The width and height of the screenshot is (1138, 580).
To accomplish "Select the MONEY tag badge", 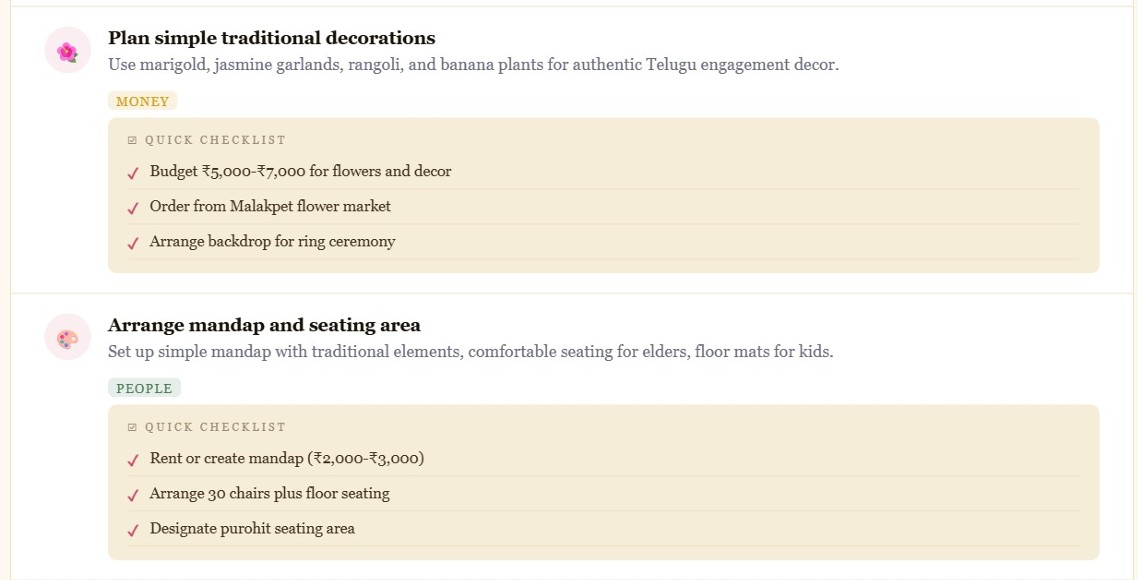I will tap(142, 102).
